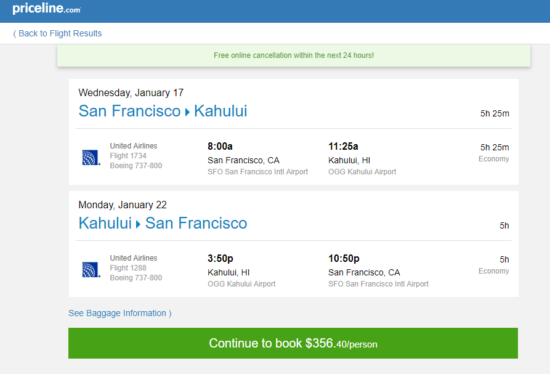Click the 10:50p arrival time

(344, 259)
